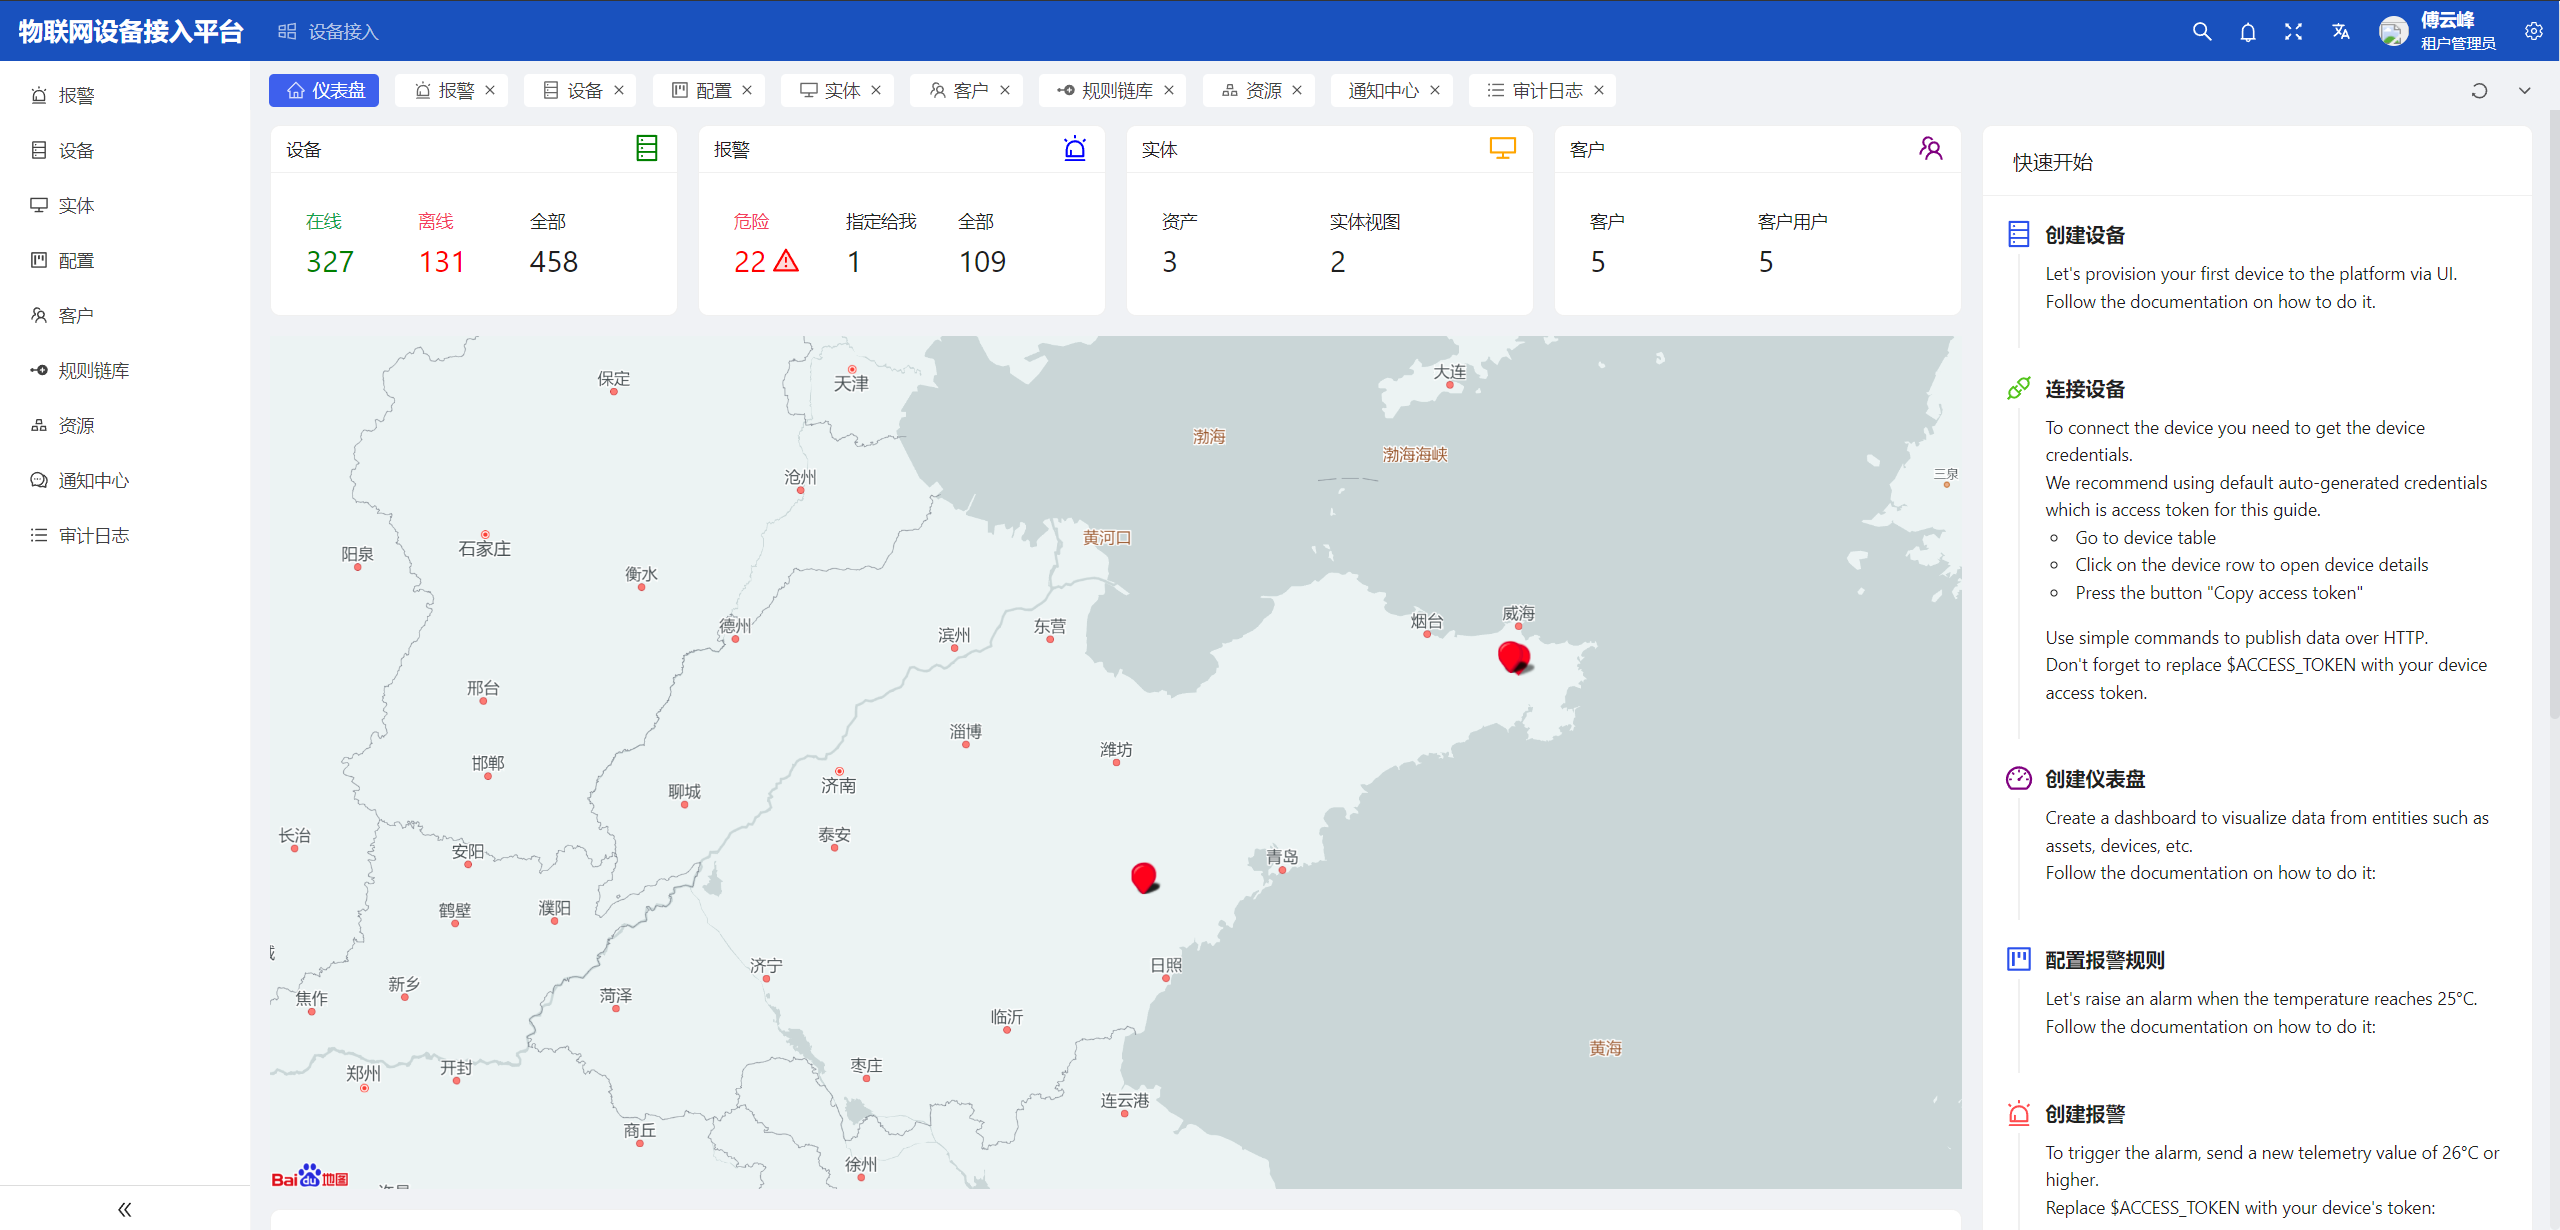Open the notification bell icon
2560x1230 pixels.
2248,32
